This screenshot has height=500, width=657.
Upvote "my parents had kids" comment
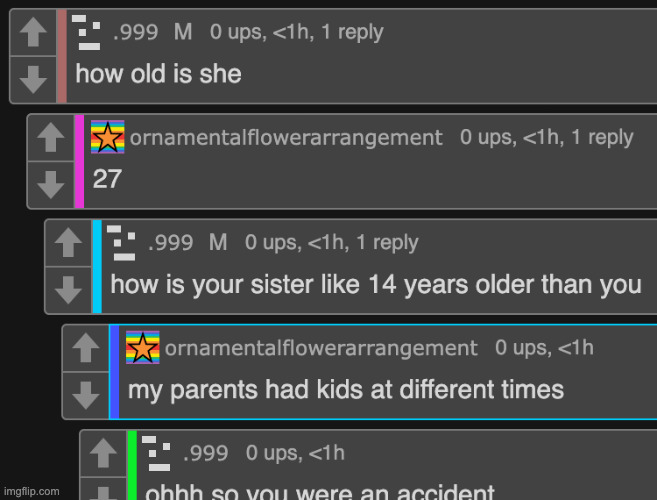click(x=86, y=348)
